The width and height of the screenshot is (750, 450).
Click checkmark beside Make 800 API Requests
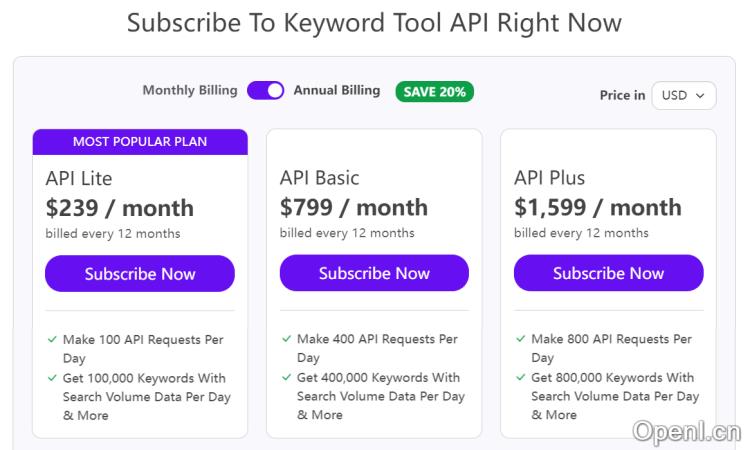tap(520, 340)
